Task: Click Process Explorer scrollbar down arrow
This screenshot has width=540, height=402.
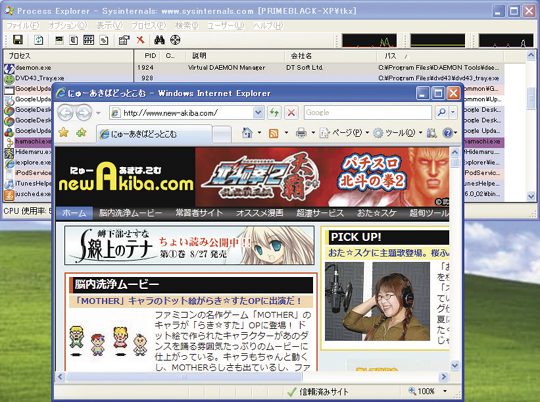Action: [531, 196]
